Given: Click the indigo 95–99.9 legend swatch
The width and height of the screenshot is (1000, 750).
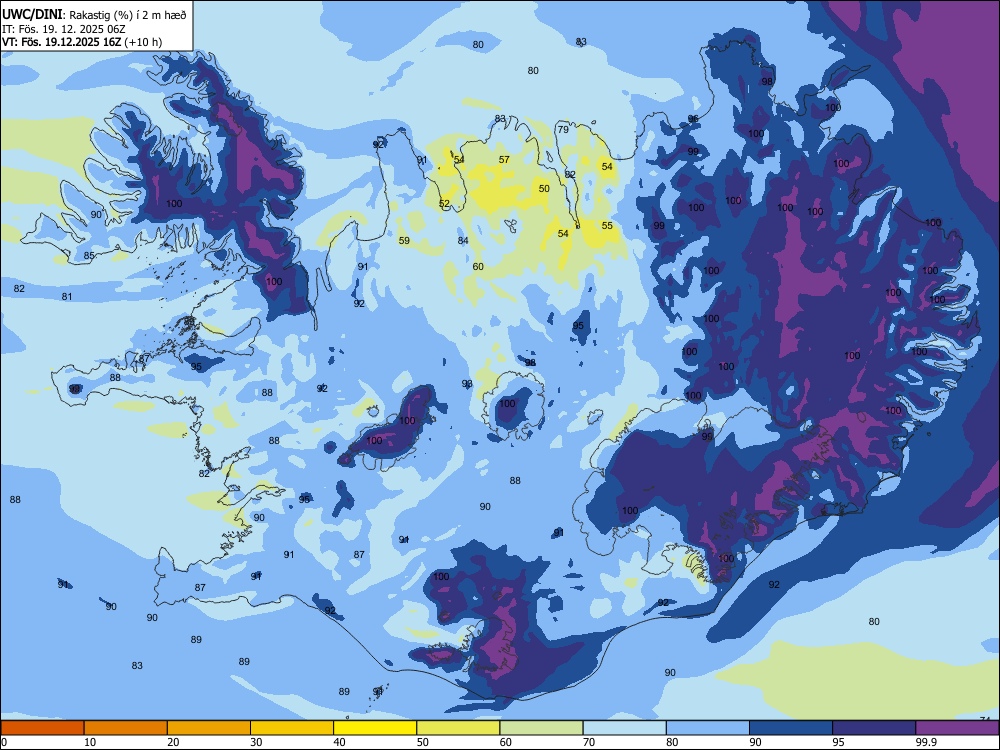Looking at the screenshot, I should tap(874, 728).
